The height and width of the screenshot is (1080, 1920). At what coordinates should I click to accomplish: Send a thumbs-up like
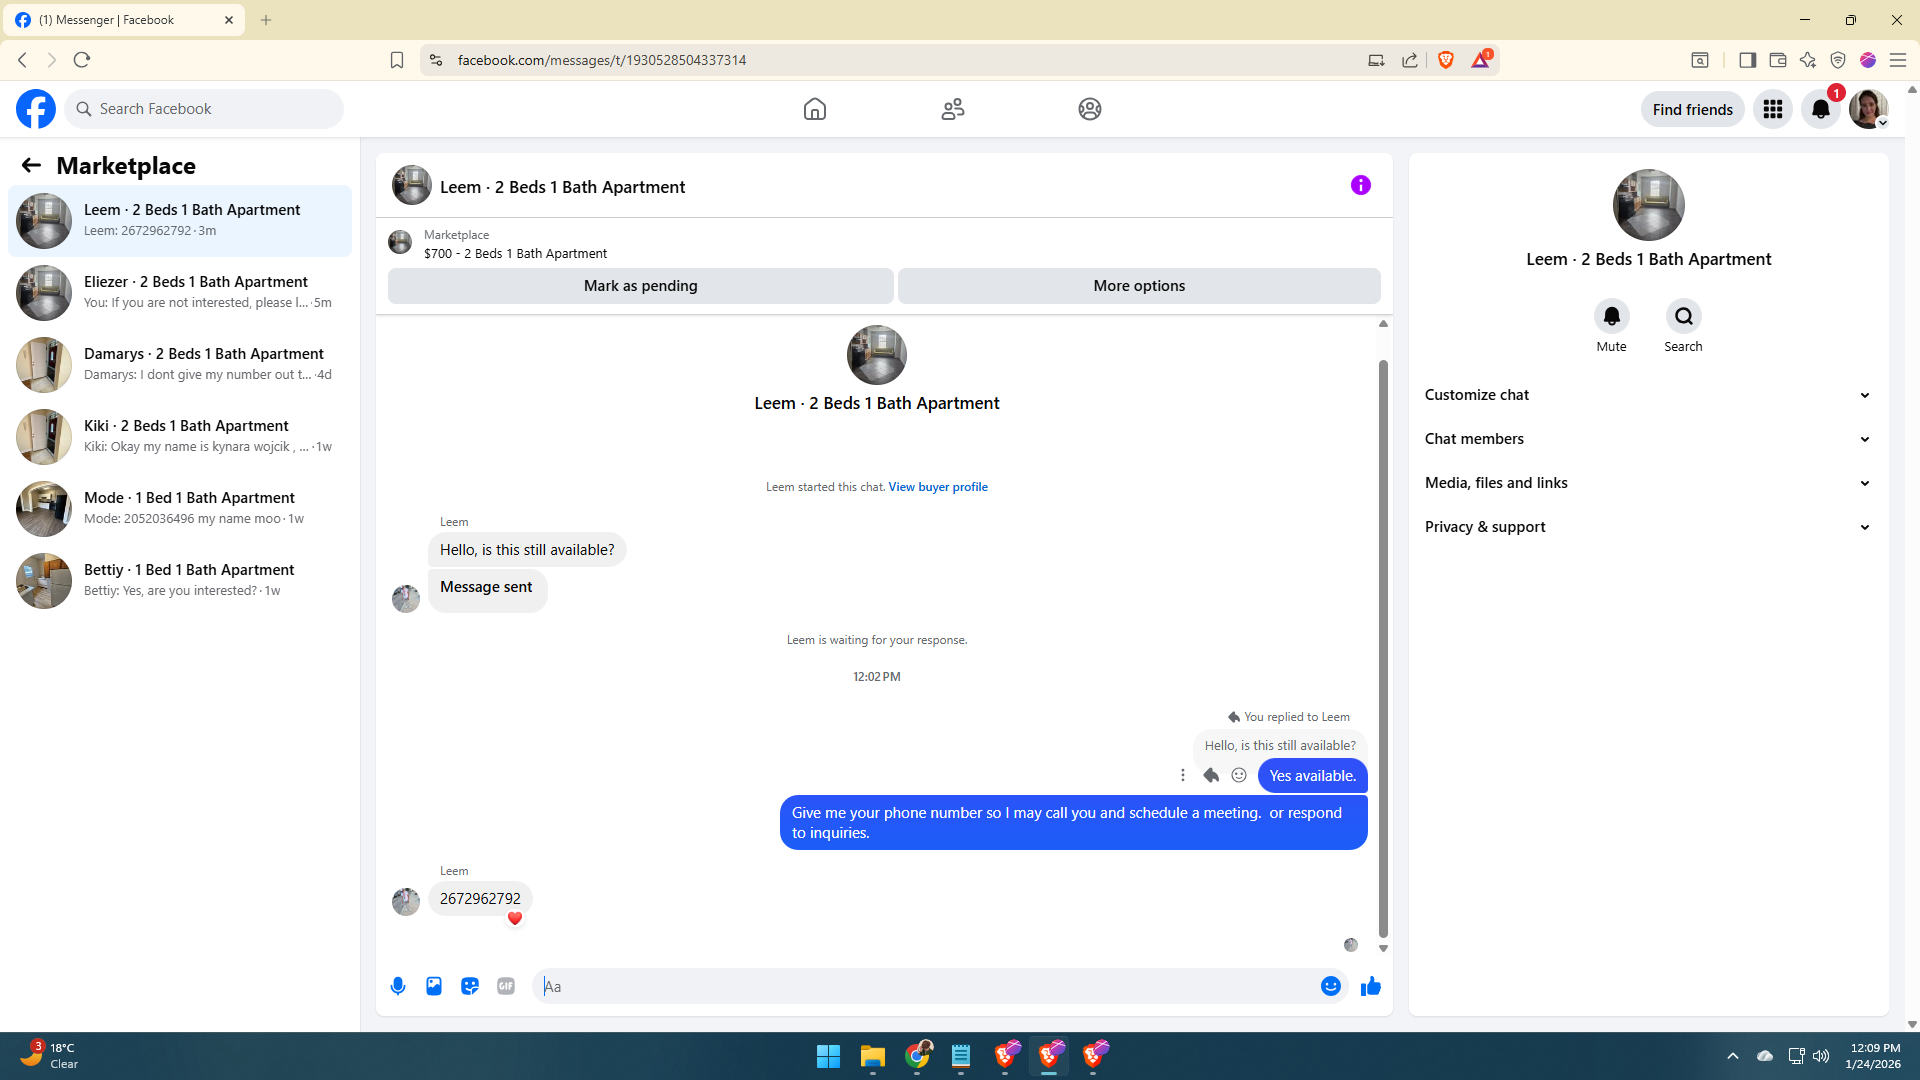pos(1371,986)
